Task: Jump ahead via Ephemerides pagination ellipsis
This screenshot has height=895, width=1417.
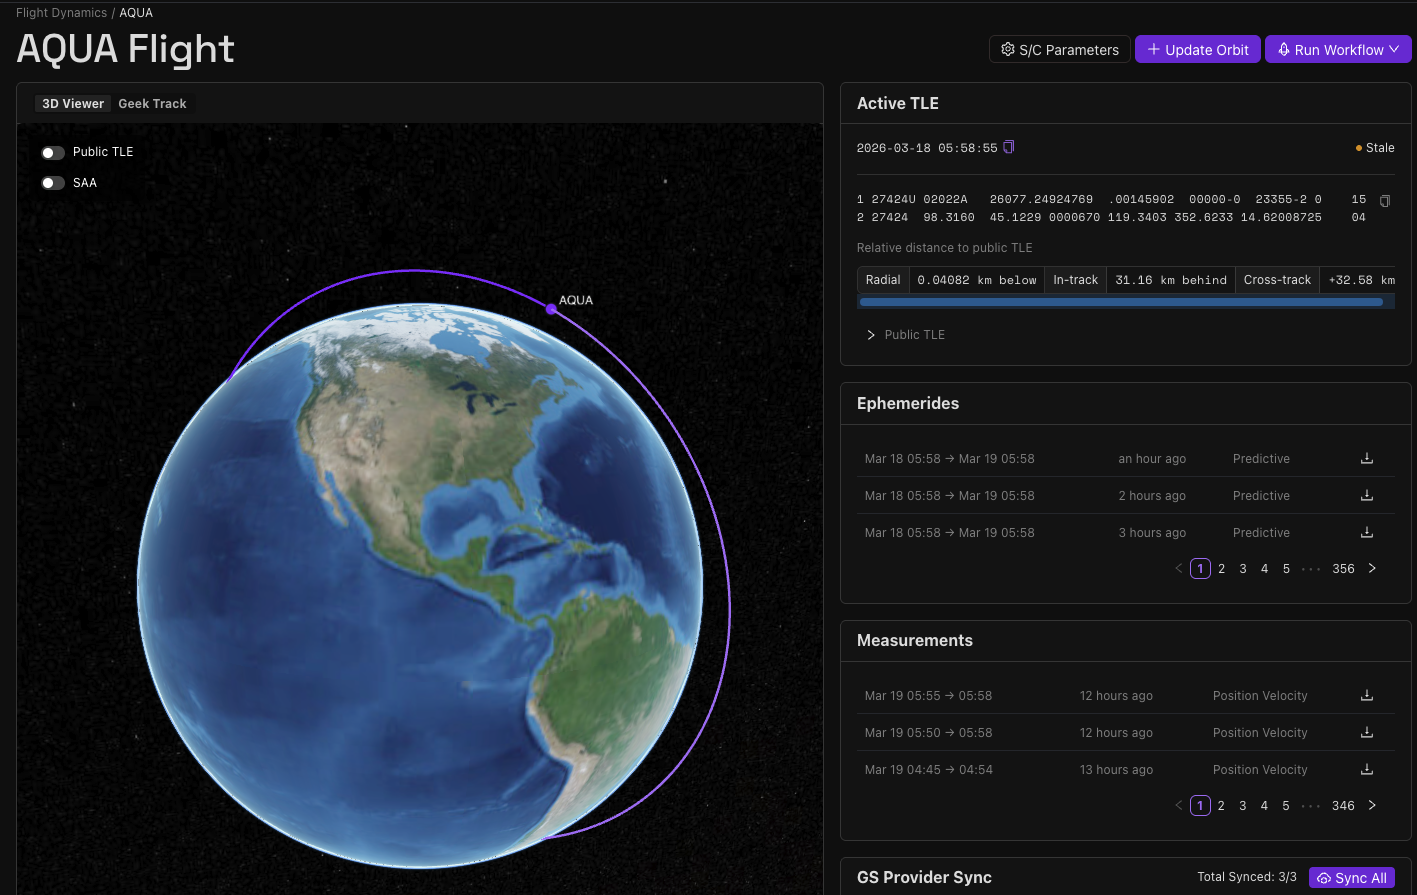Action: tap(1311, 568)
